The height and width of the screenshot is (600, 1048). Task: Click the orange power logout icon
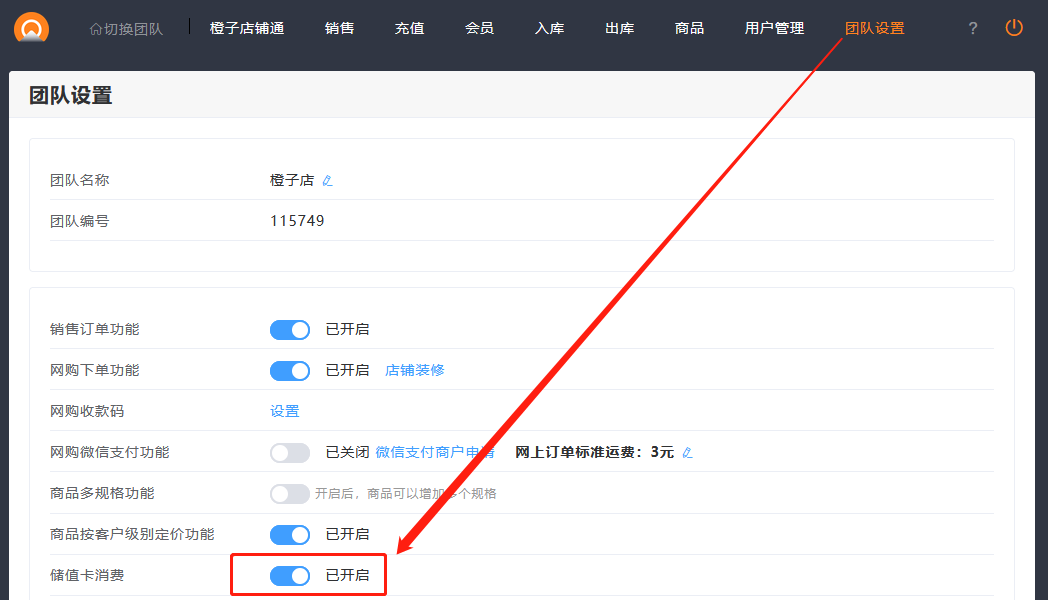point(1014,28)
